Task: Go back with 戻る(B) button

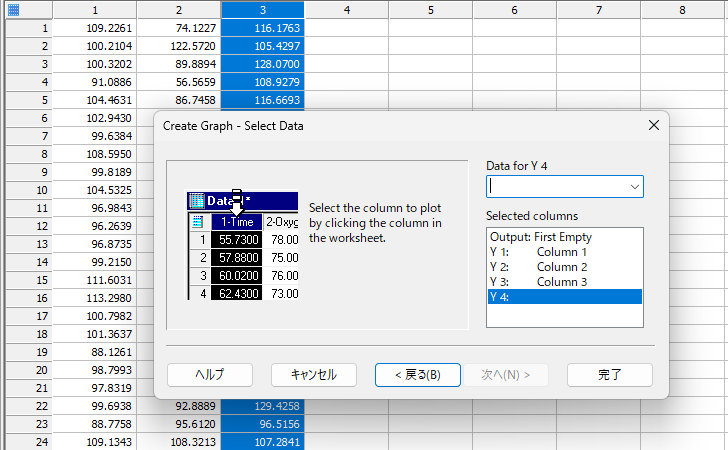Action: [416, 375]
